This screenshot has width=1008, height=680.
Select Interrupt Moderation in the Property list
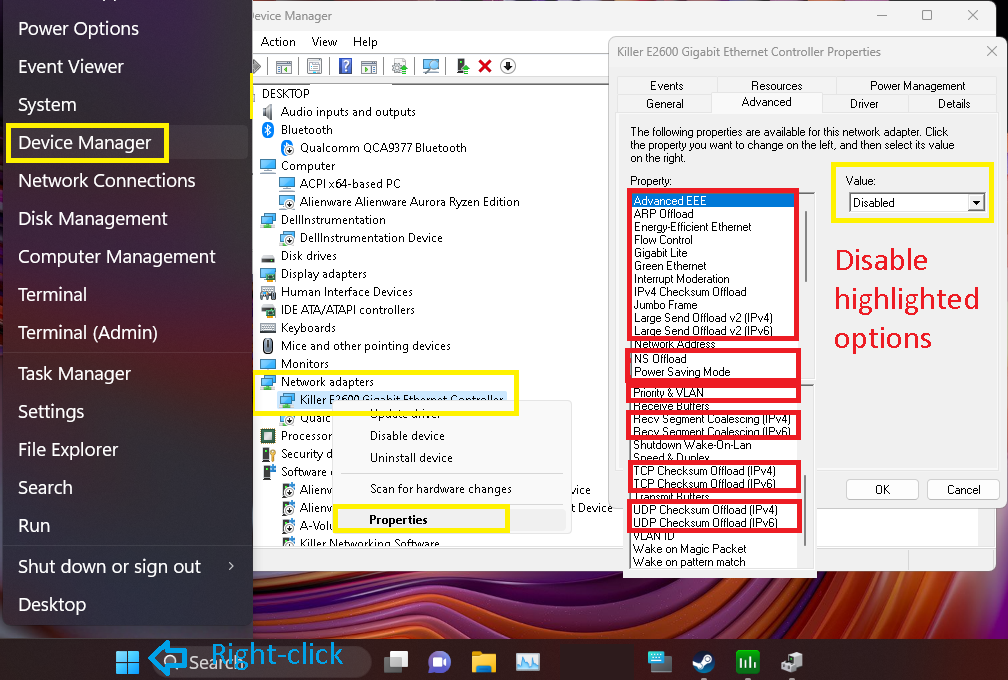[681, 279]
